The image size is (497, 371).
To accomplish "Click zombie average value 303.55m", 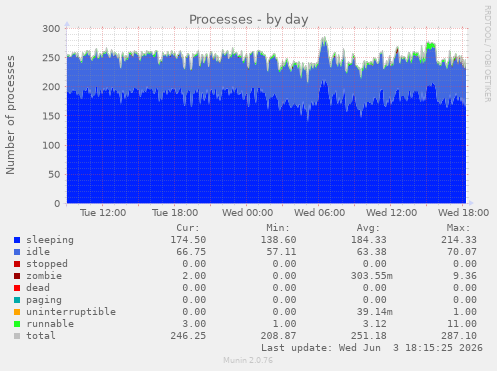I will click(372, 276).
